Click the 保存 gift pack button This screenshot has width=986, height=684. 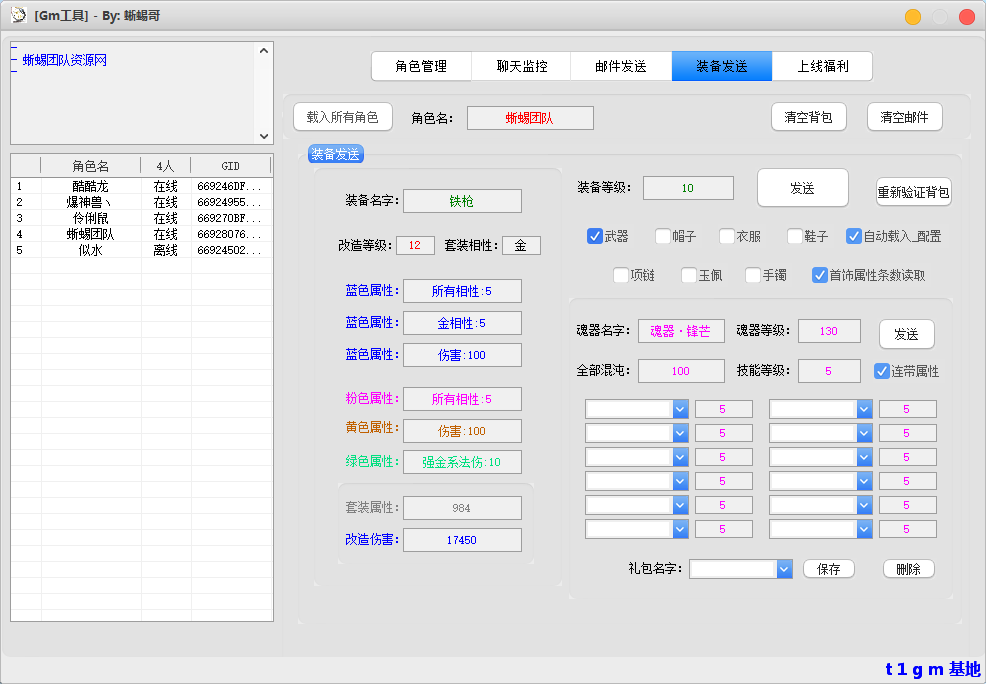[829, 569]
